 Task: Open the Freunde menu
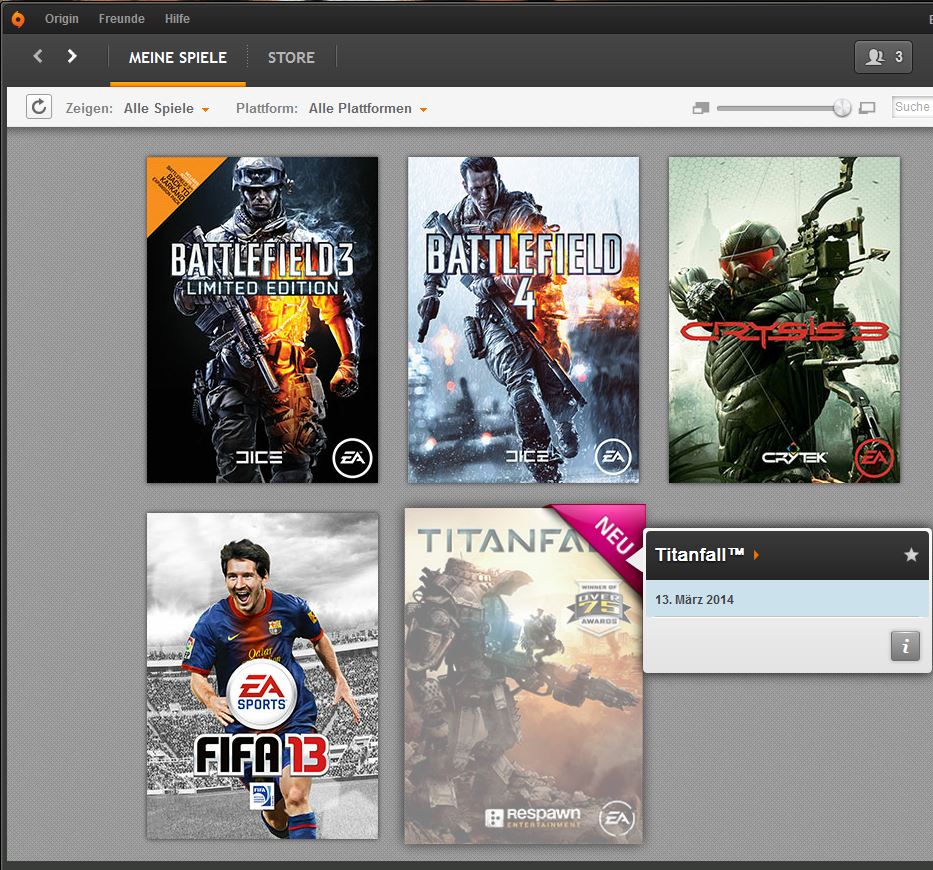tap(121, 19)
